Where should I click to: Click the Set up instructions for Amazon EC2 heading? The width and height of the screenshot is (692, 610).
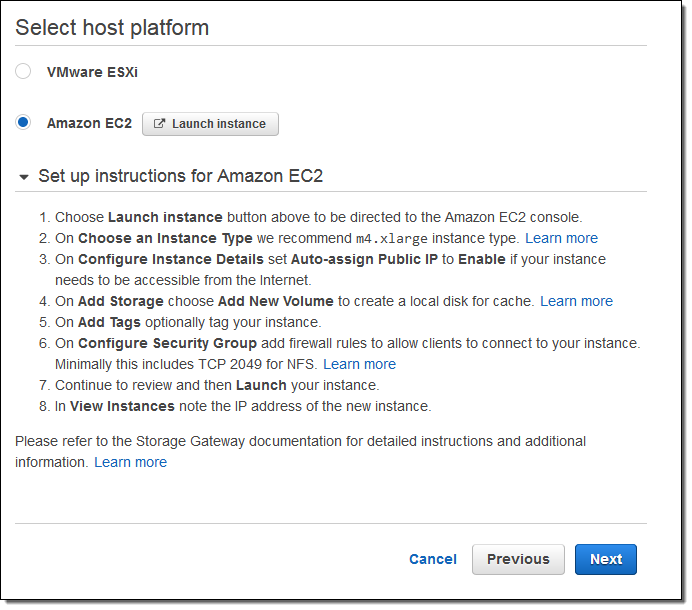180,177
